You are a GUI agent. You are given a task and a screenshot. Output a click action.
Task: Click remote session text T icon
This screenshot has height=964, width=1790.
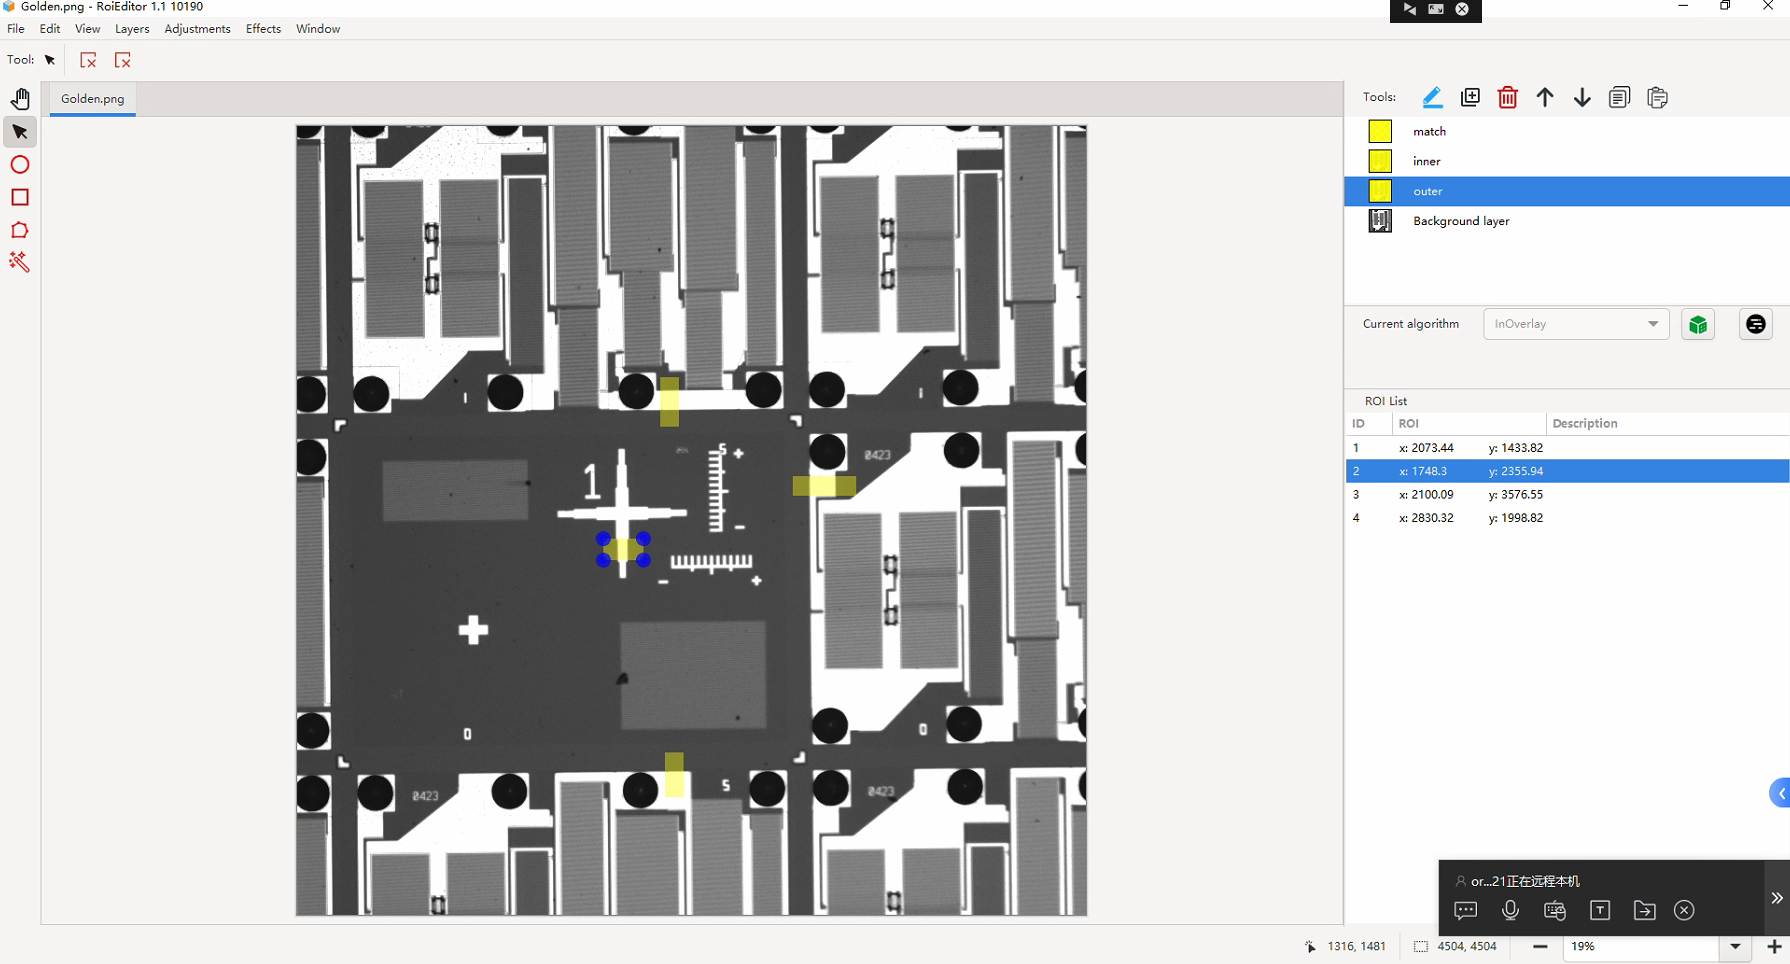pos(1600,910)
